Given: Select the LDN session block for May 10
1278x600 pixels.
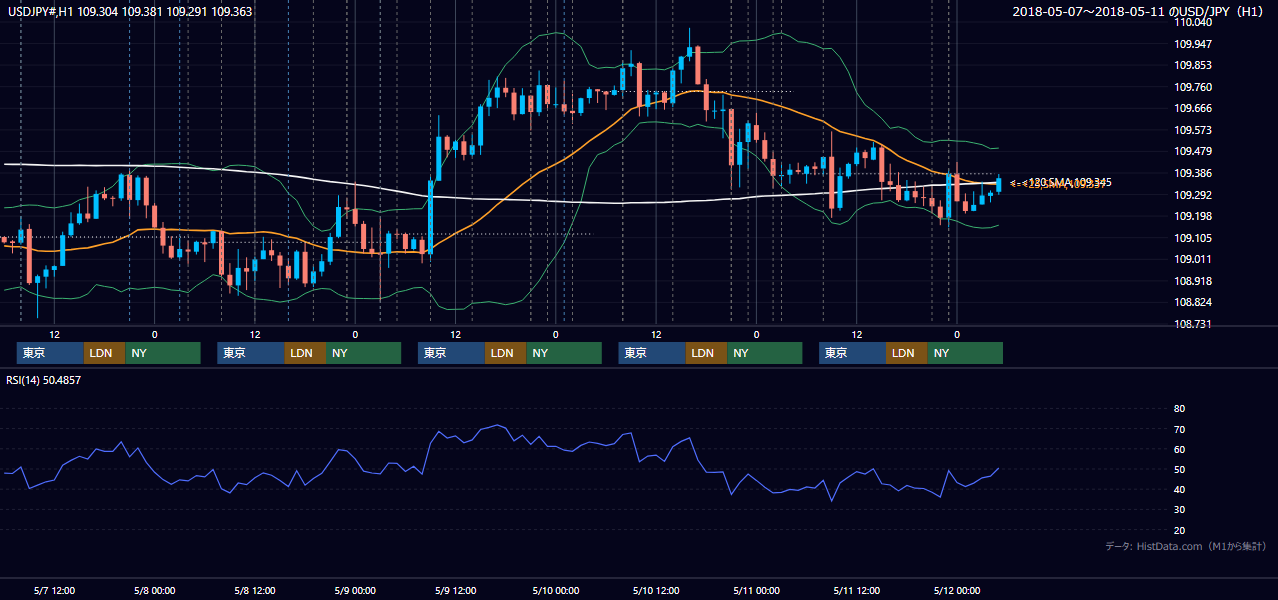Looking at the screenshot, I should [x=706, y=353].
